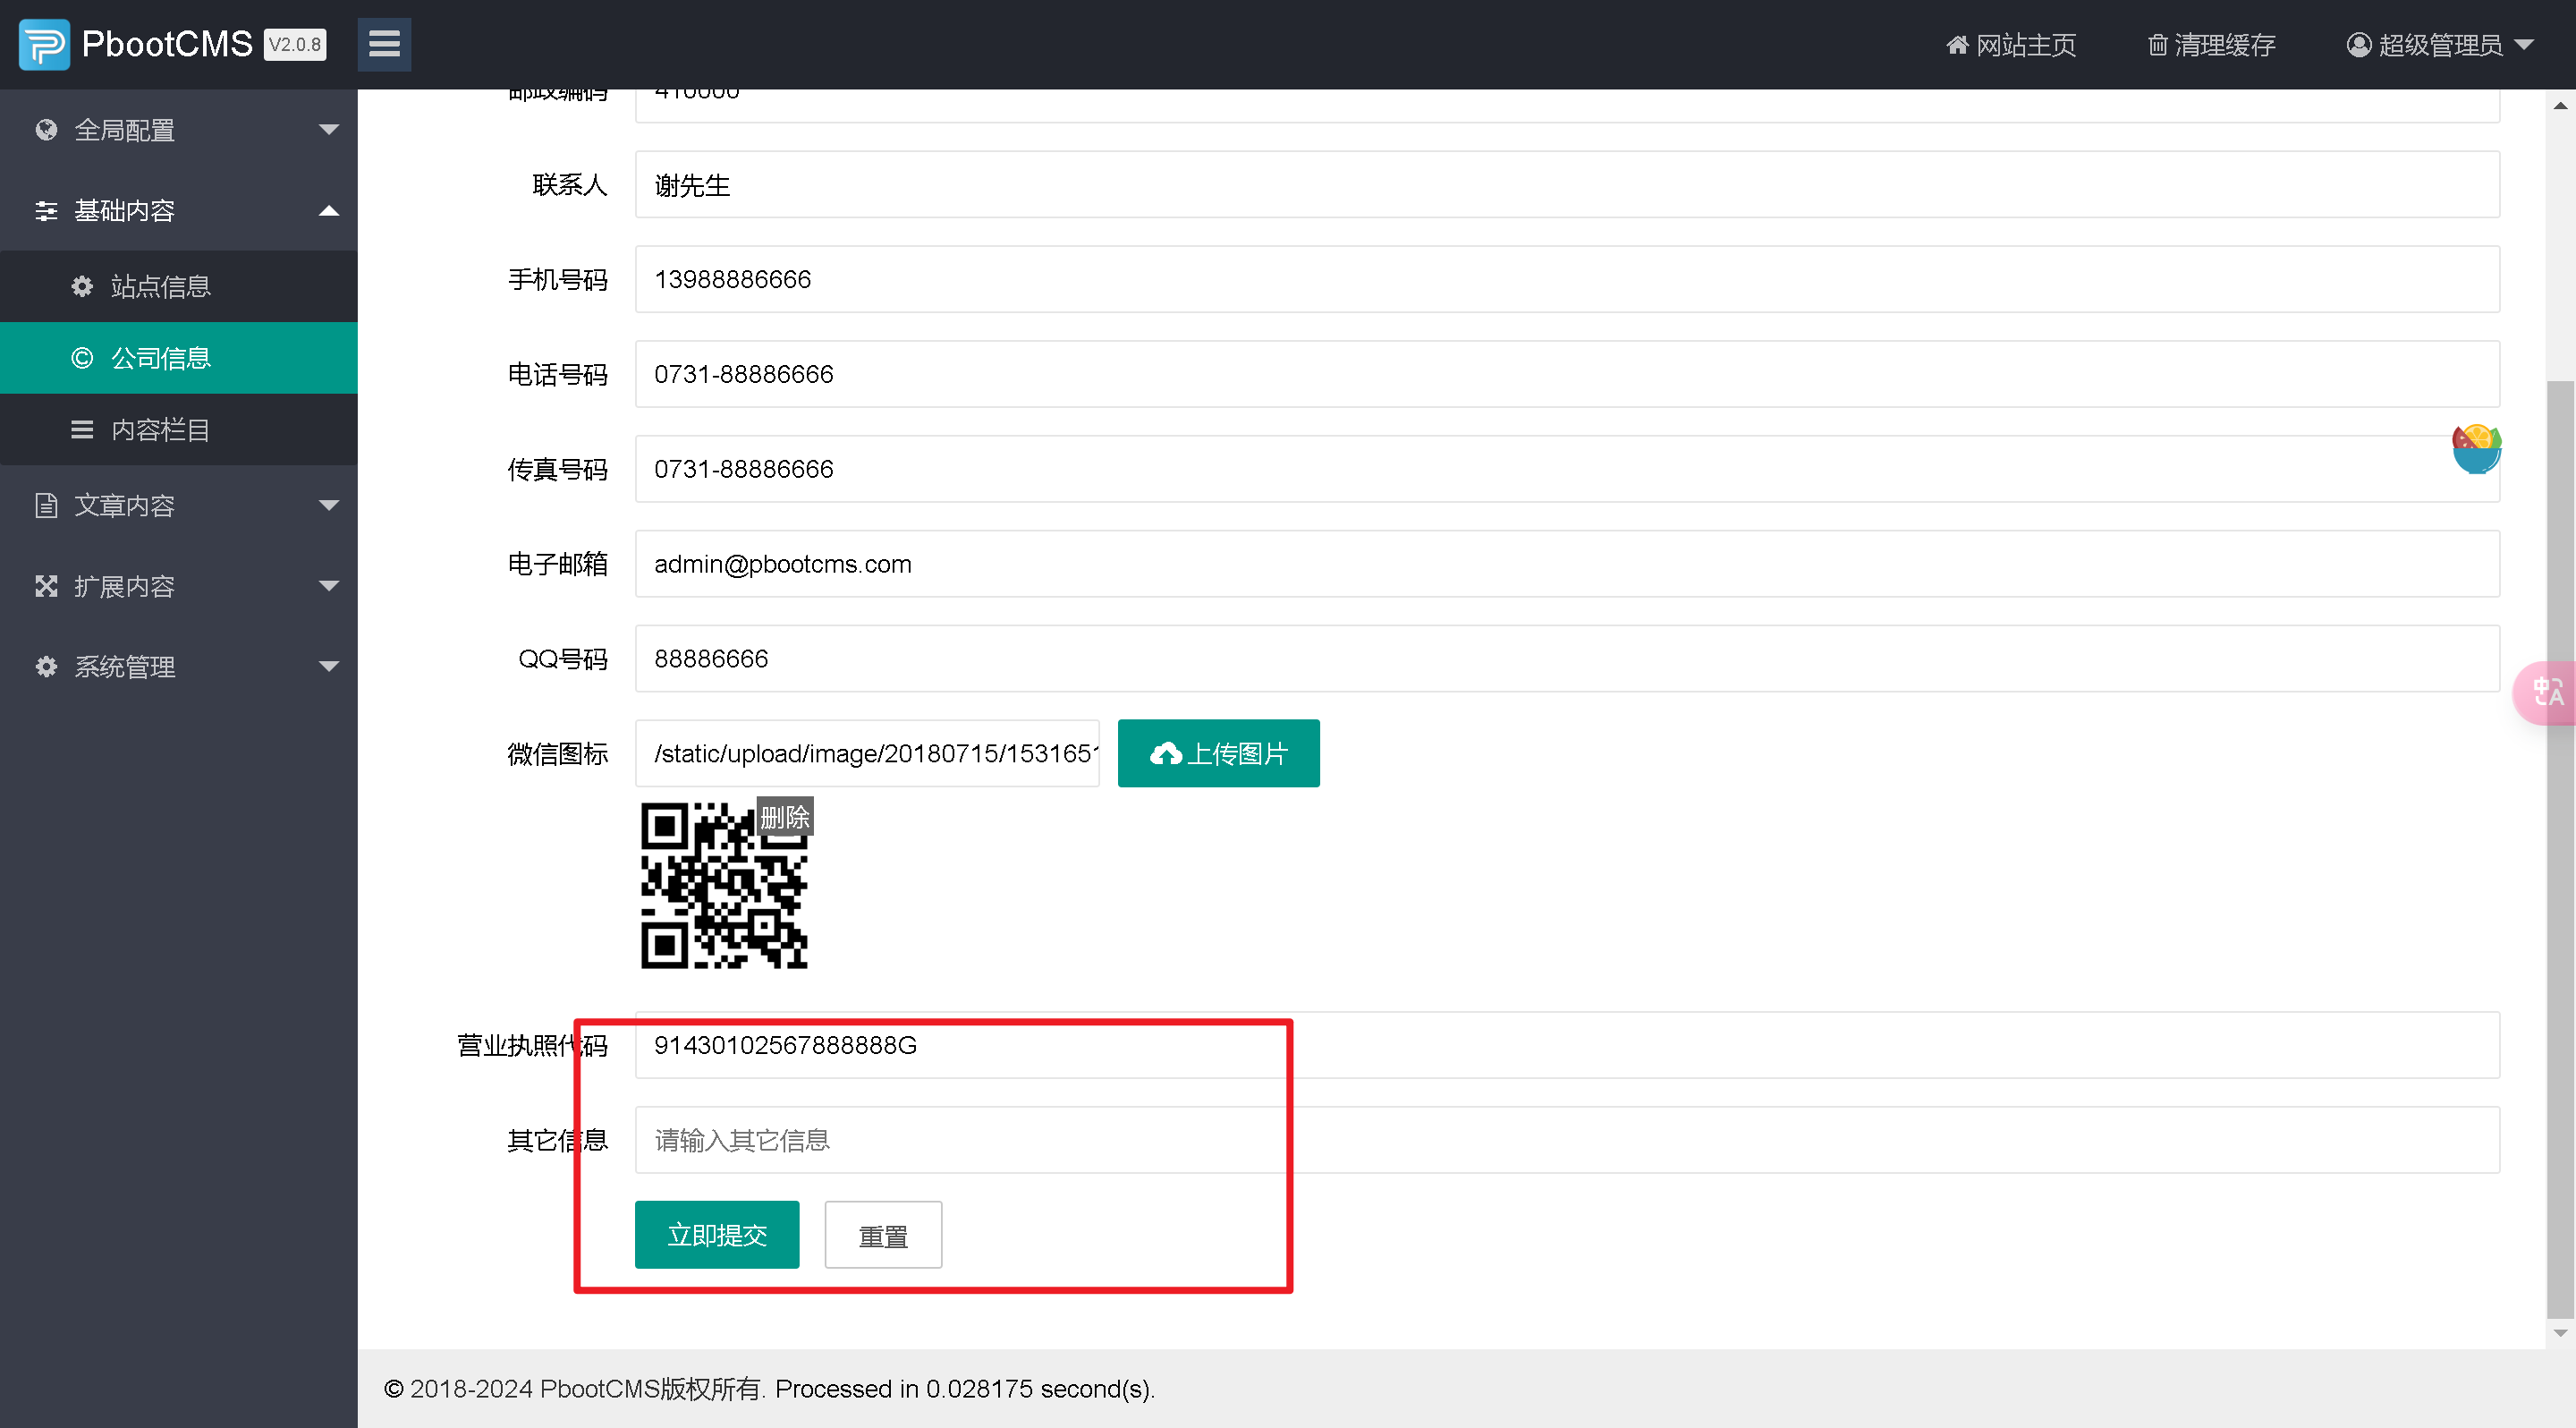This screenshot has width=2576, height=1428.
Task: Click the upload image cloud button
Action: pos(1217,753)
